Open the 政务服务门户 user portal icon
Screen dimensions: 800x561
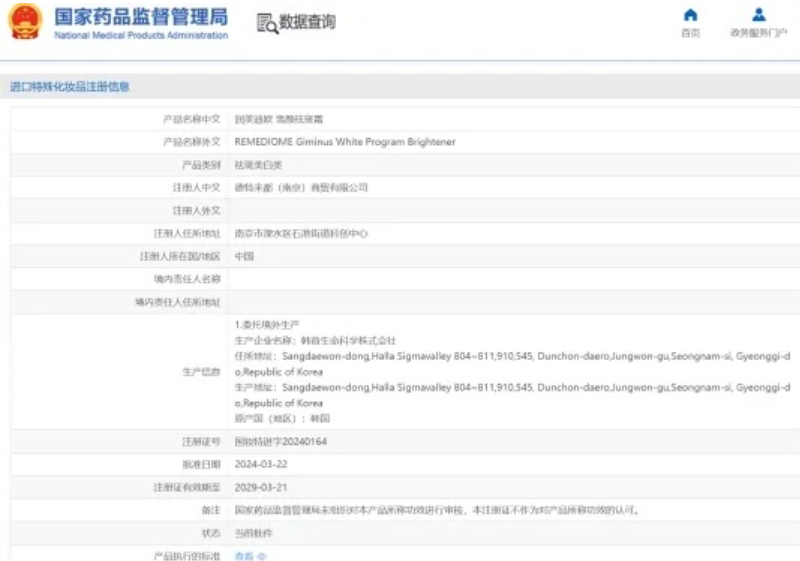click(x=759, y=15)
